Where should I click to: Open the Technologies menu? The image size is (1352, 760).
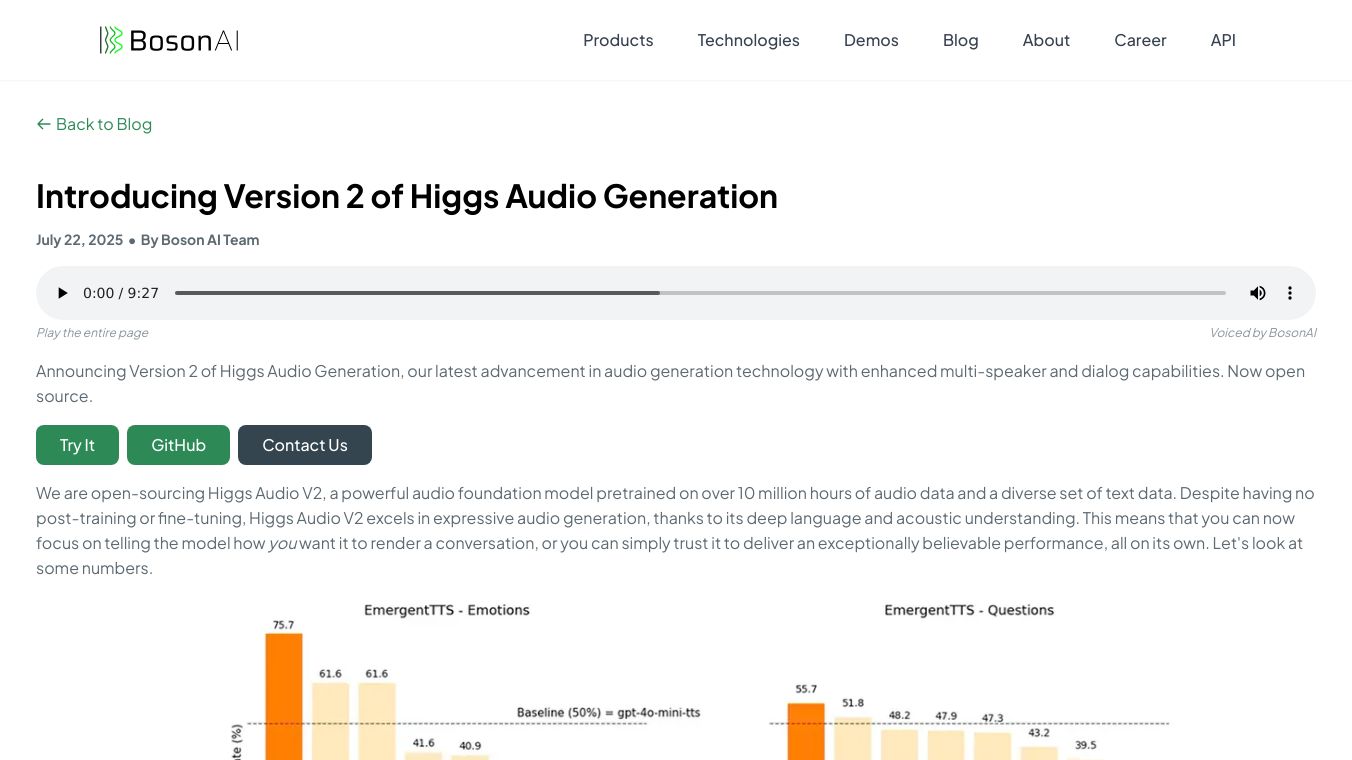[x=748, y=40]
